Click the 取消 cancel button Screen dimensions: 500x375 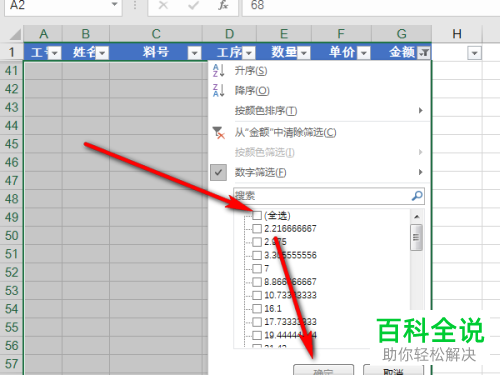pyautogui.click(x=393, y=370)
